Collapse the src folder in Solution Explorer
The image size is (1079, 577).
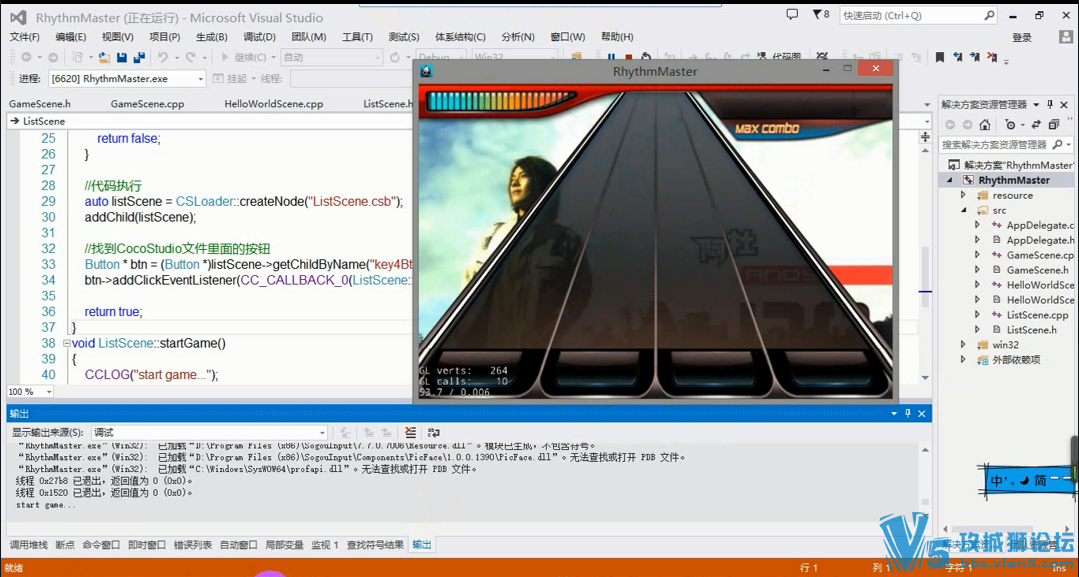pyautogui.click(x=963, y=211)
